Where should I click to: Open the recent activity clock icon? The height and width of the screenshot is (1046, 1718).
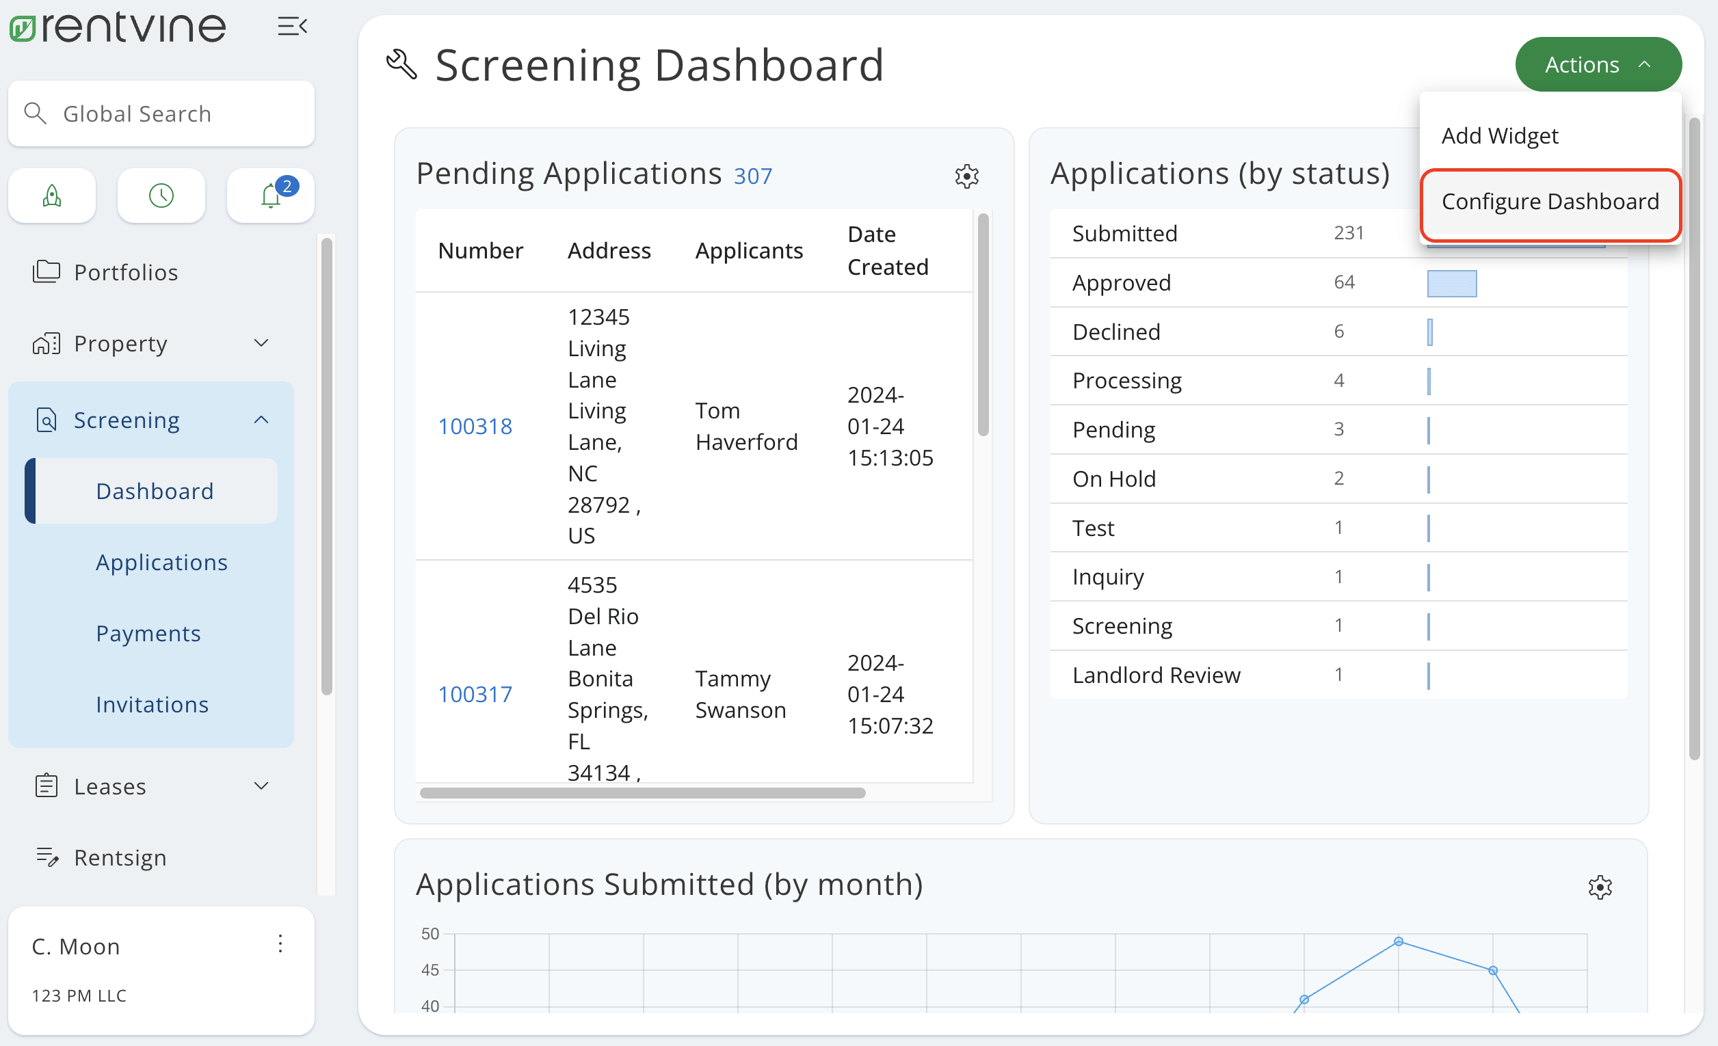[161, 196]
